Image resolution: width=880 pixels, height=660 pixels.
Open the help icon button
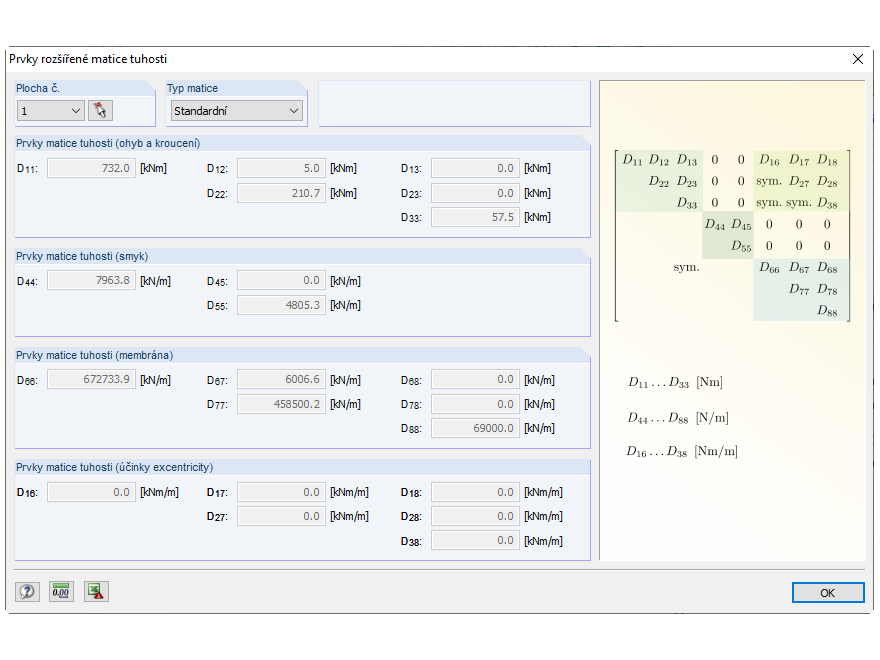tap(27, 592)
